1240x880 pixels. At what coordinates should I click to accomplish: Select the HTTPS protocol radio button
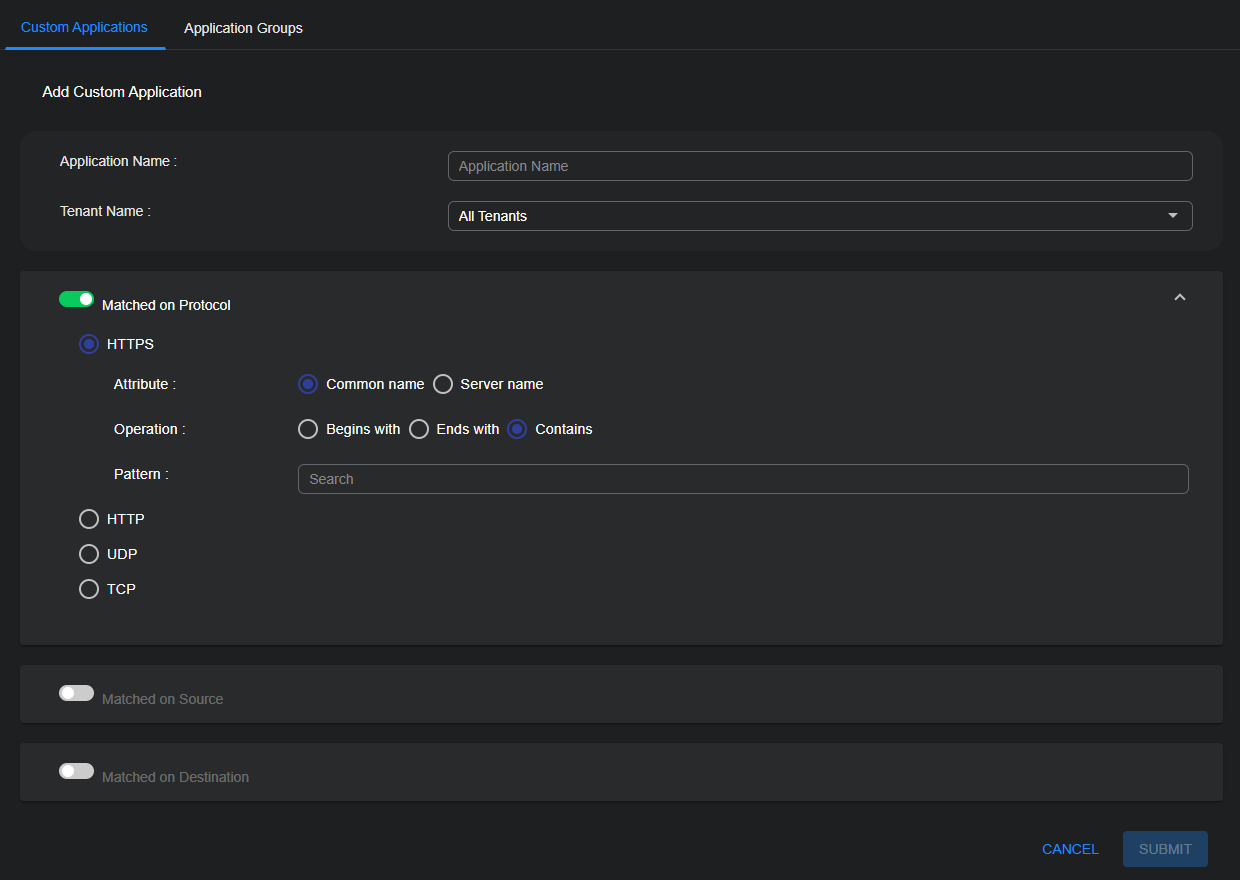pos(89,344)
